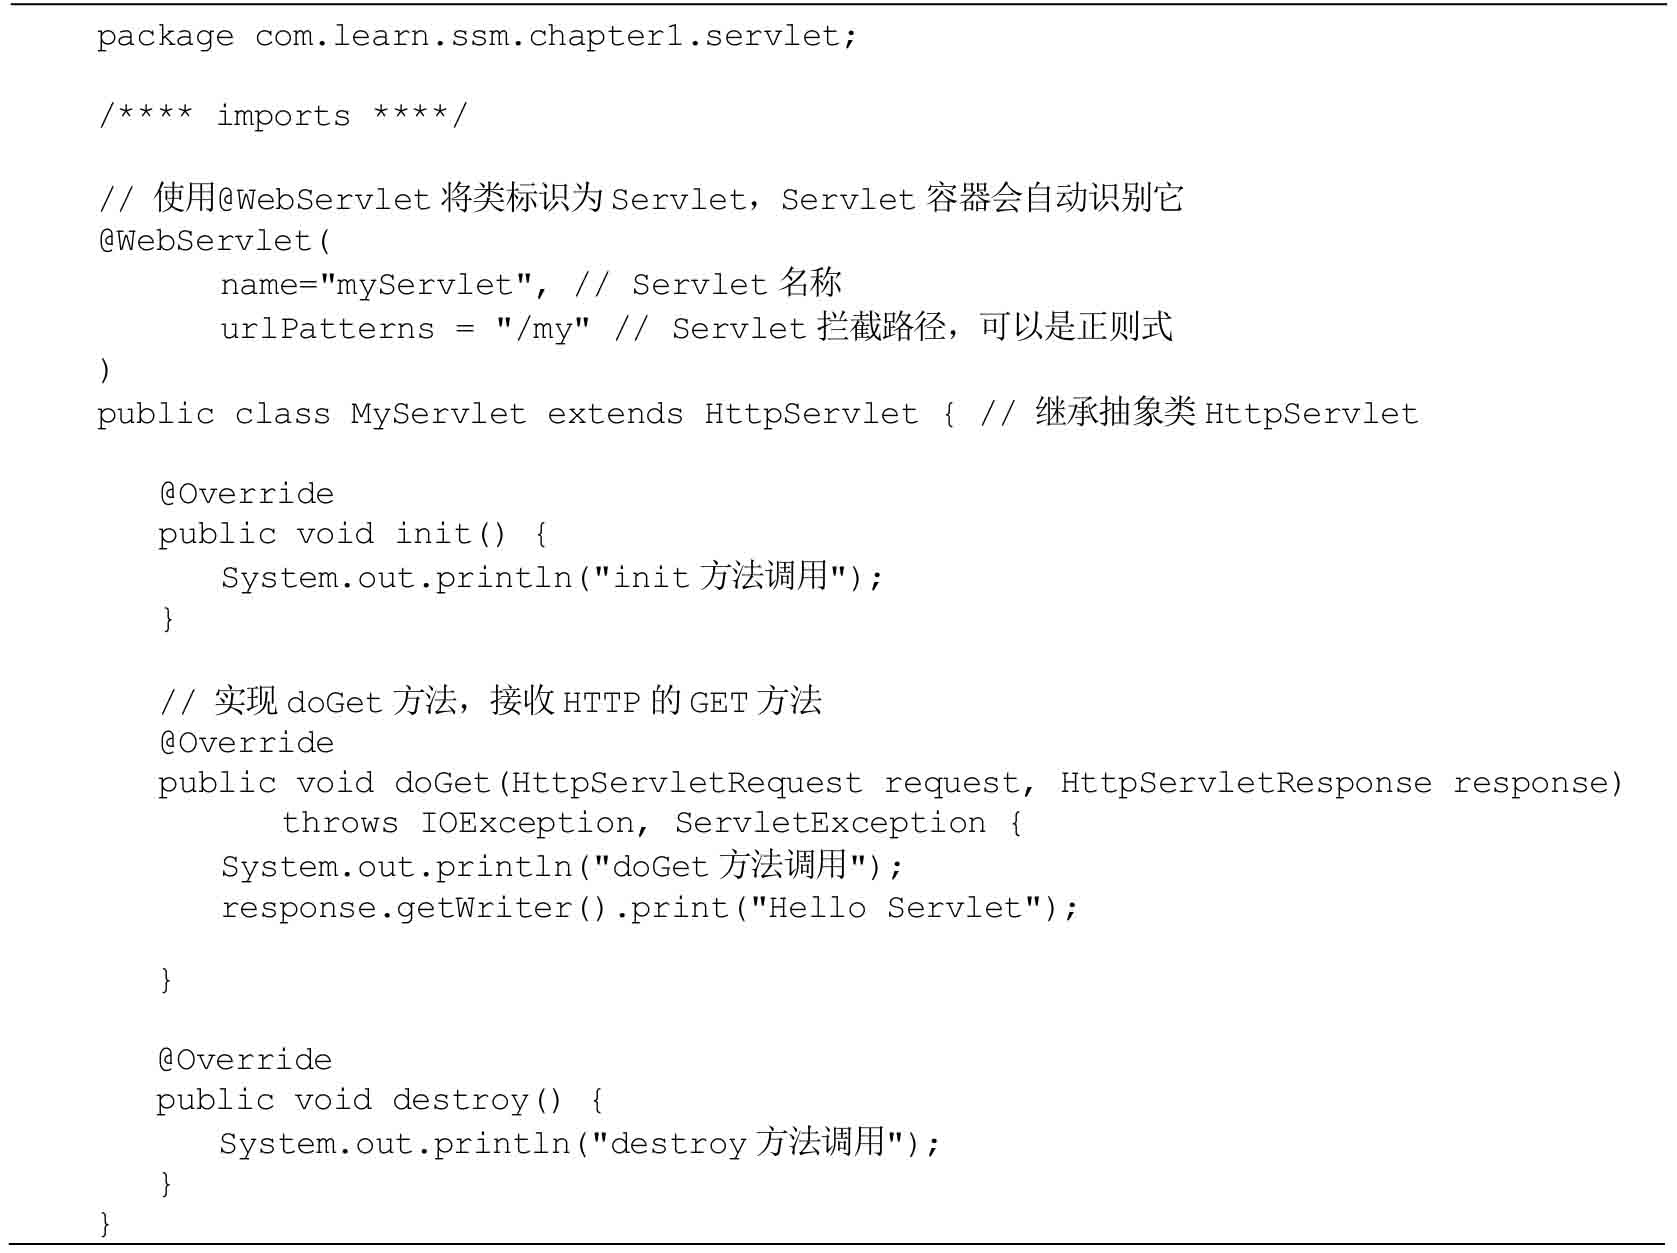The image size is (1677, 1253).
Task: Click the first @Override annotation above init
Action: point(246,494)
